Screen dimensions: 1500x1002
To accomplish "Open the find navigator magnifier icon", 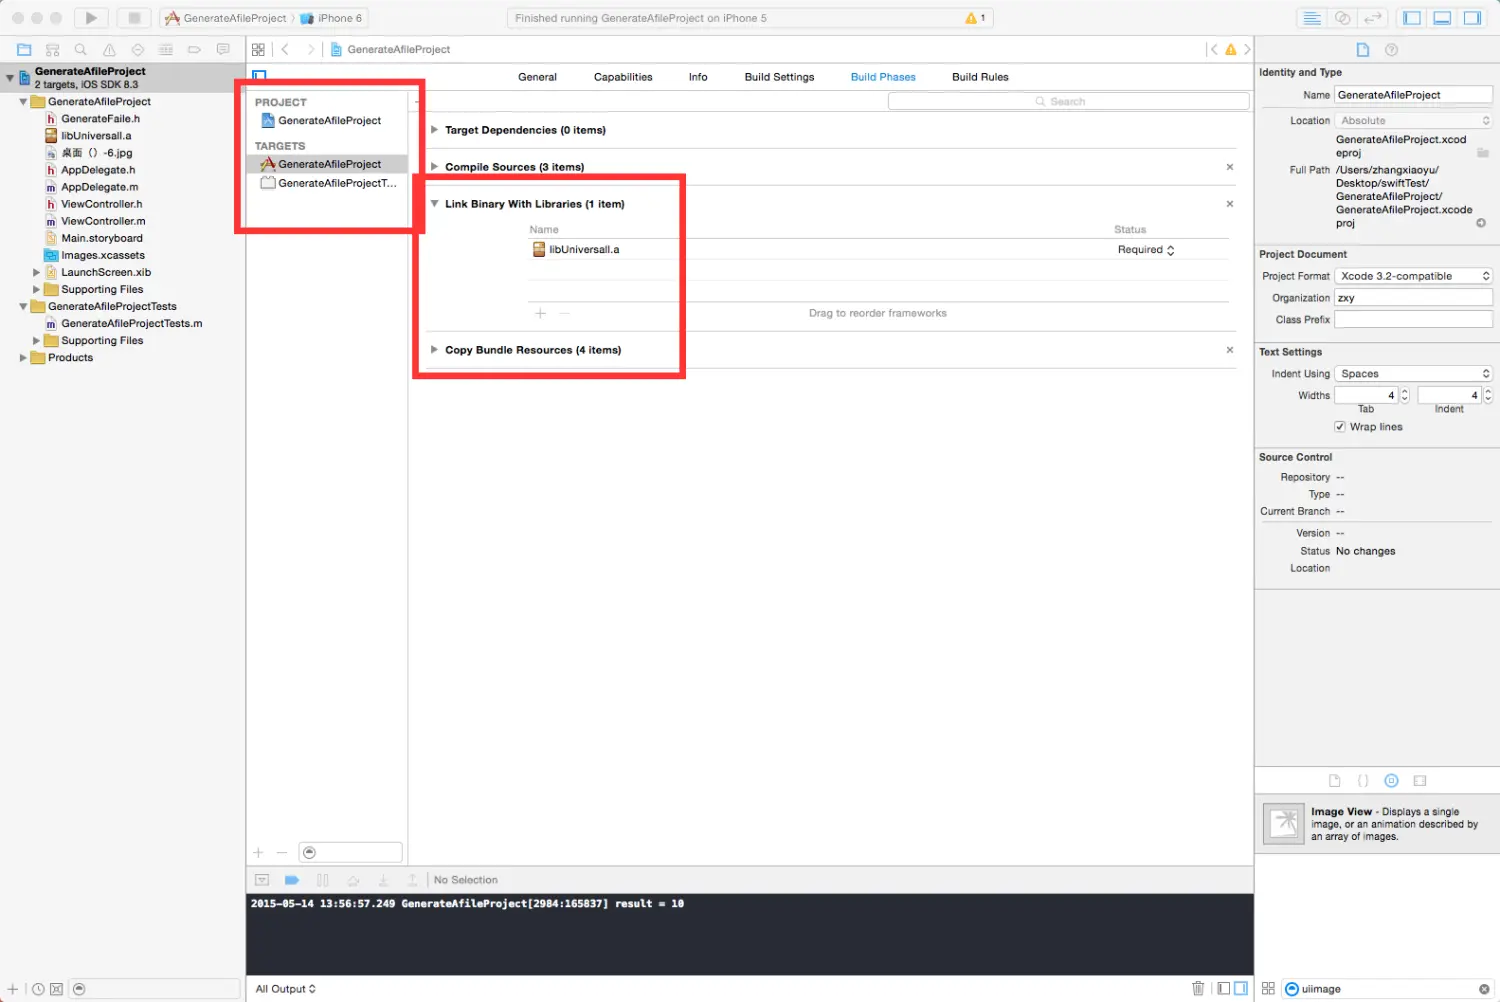I will pos(81,49).
